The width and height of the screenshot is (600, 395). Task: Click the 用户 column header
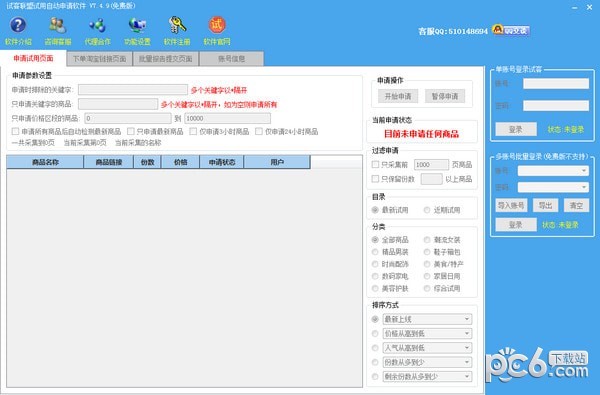pyautogui.click(x=277, y=162)
